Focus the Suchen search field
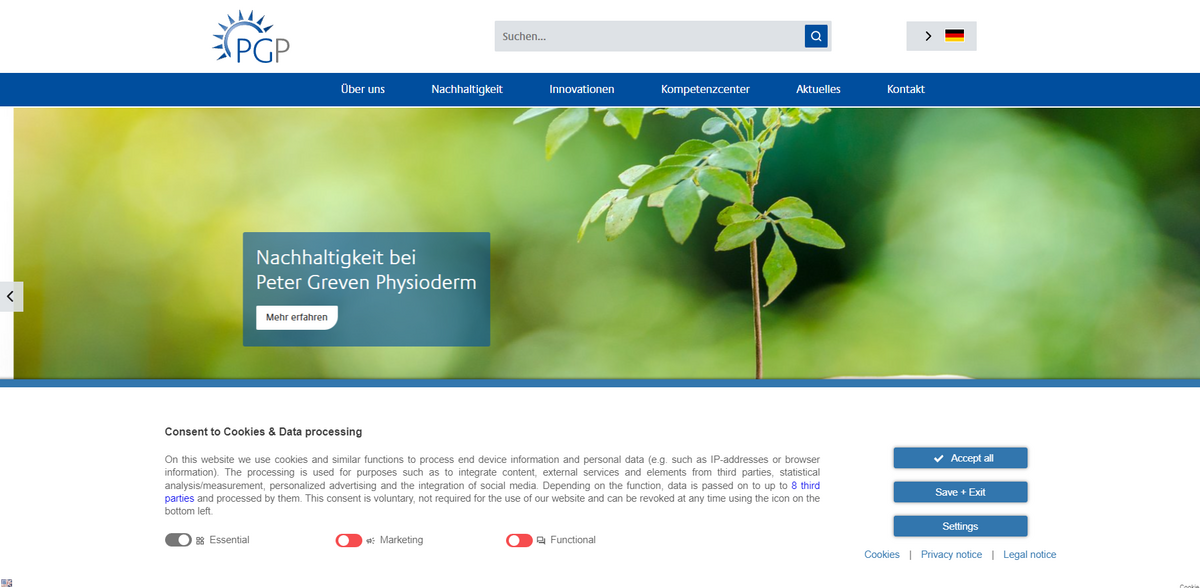The image size is (1200, 588). (650, 36)
